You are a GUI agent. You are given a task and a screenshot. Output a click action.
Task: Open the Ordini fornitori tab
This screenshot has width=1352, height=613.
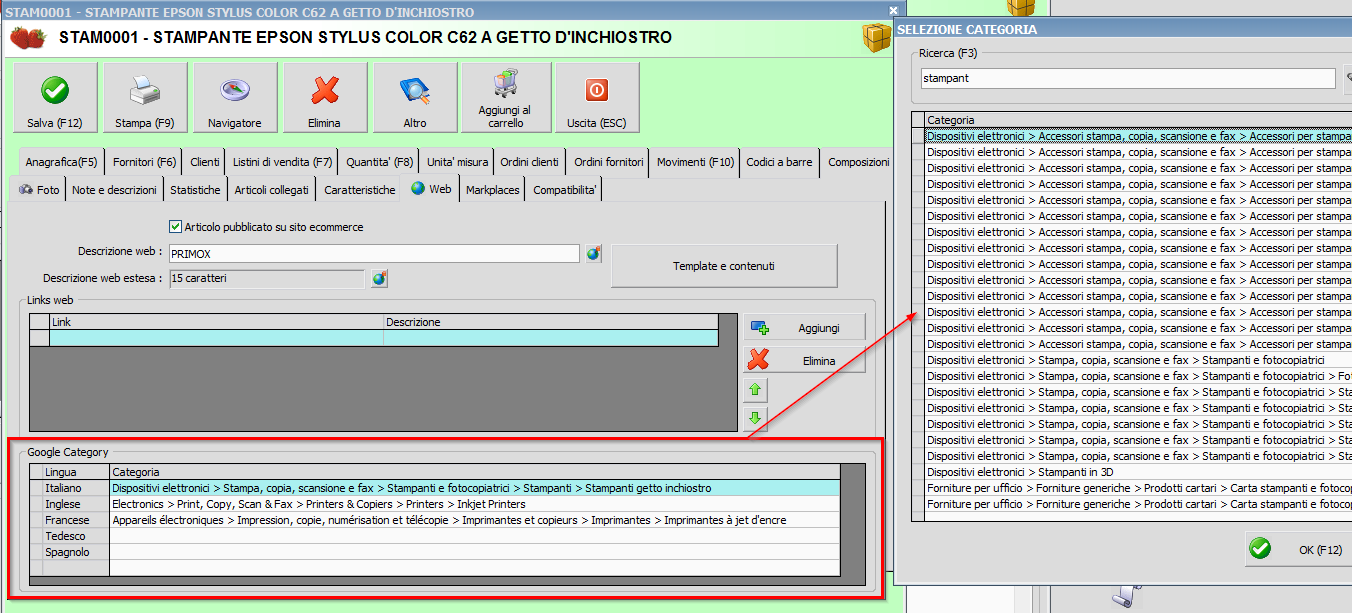point(608,162)
